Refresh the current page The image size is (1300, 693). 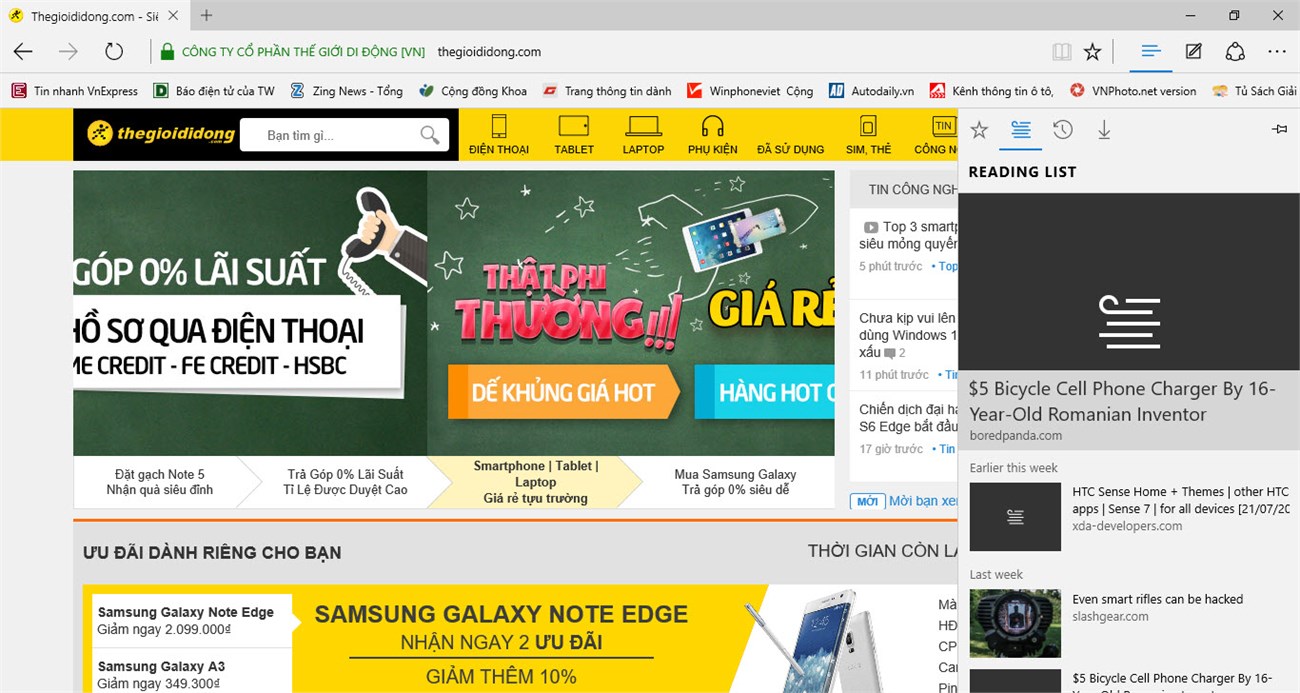tap(114, 52)
